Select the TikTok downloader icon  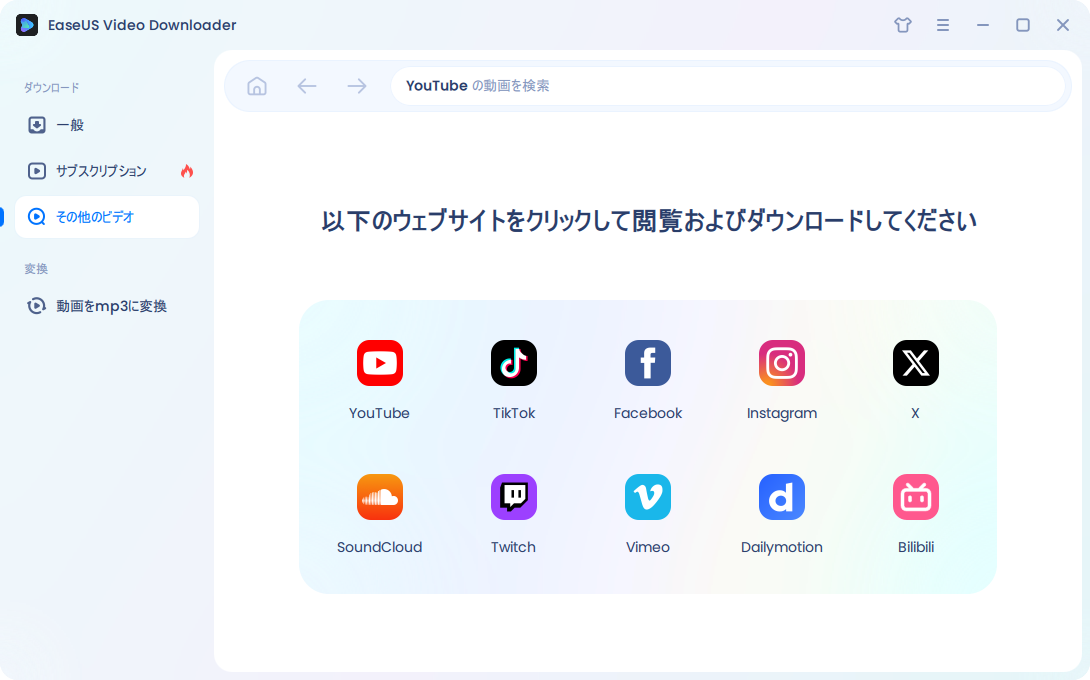click(514, 363)
